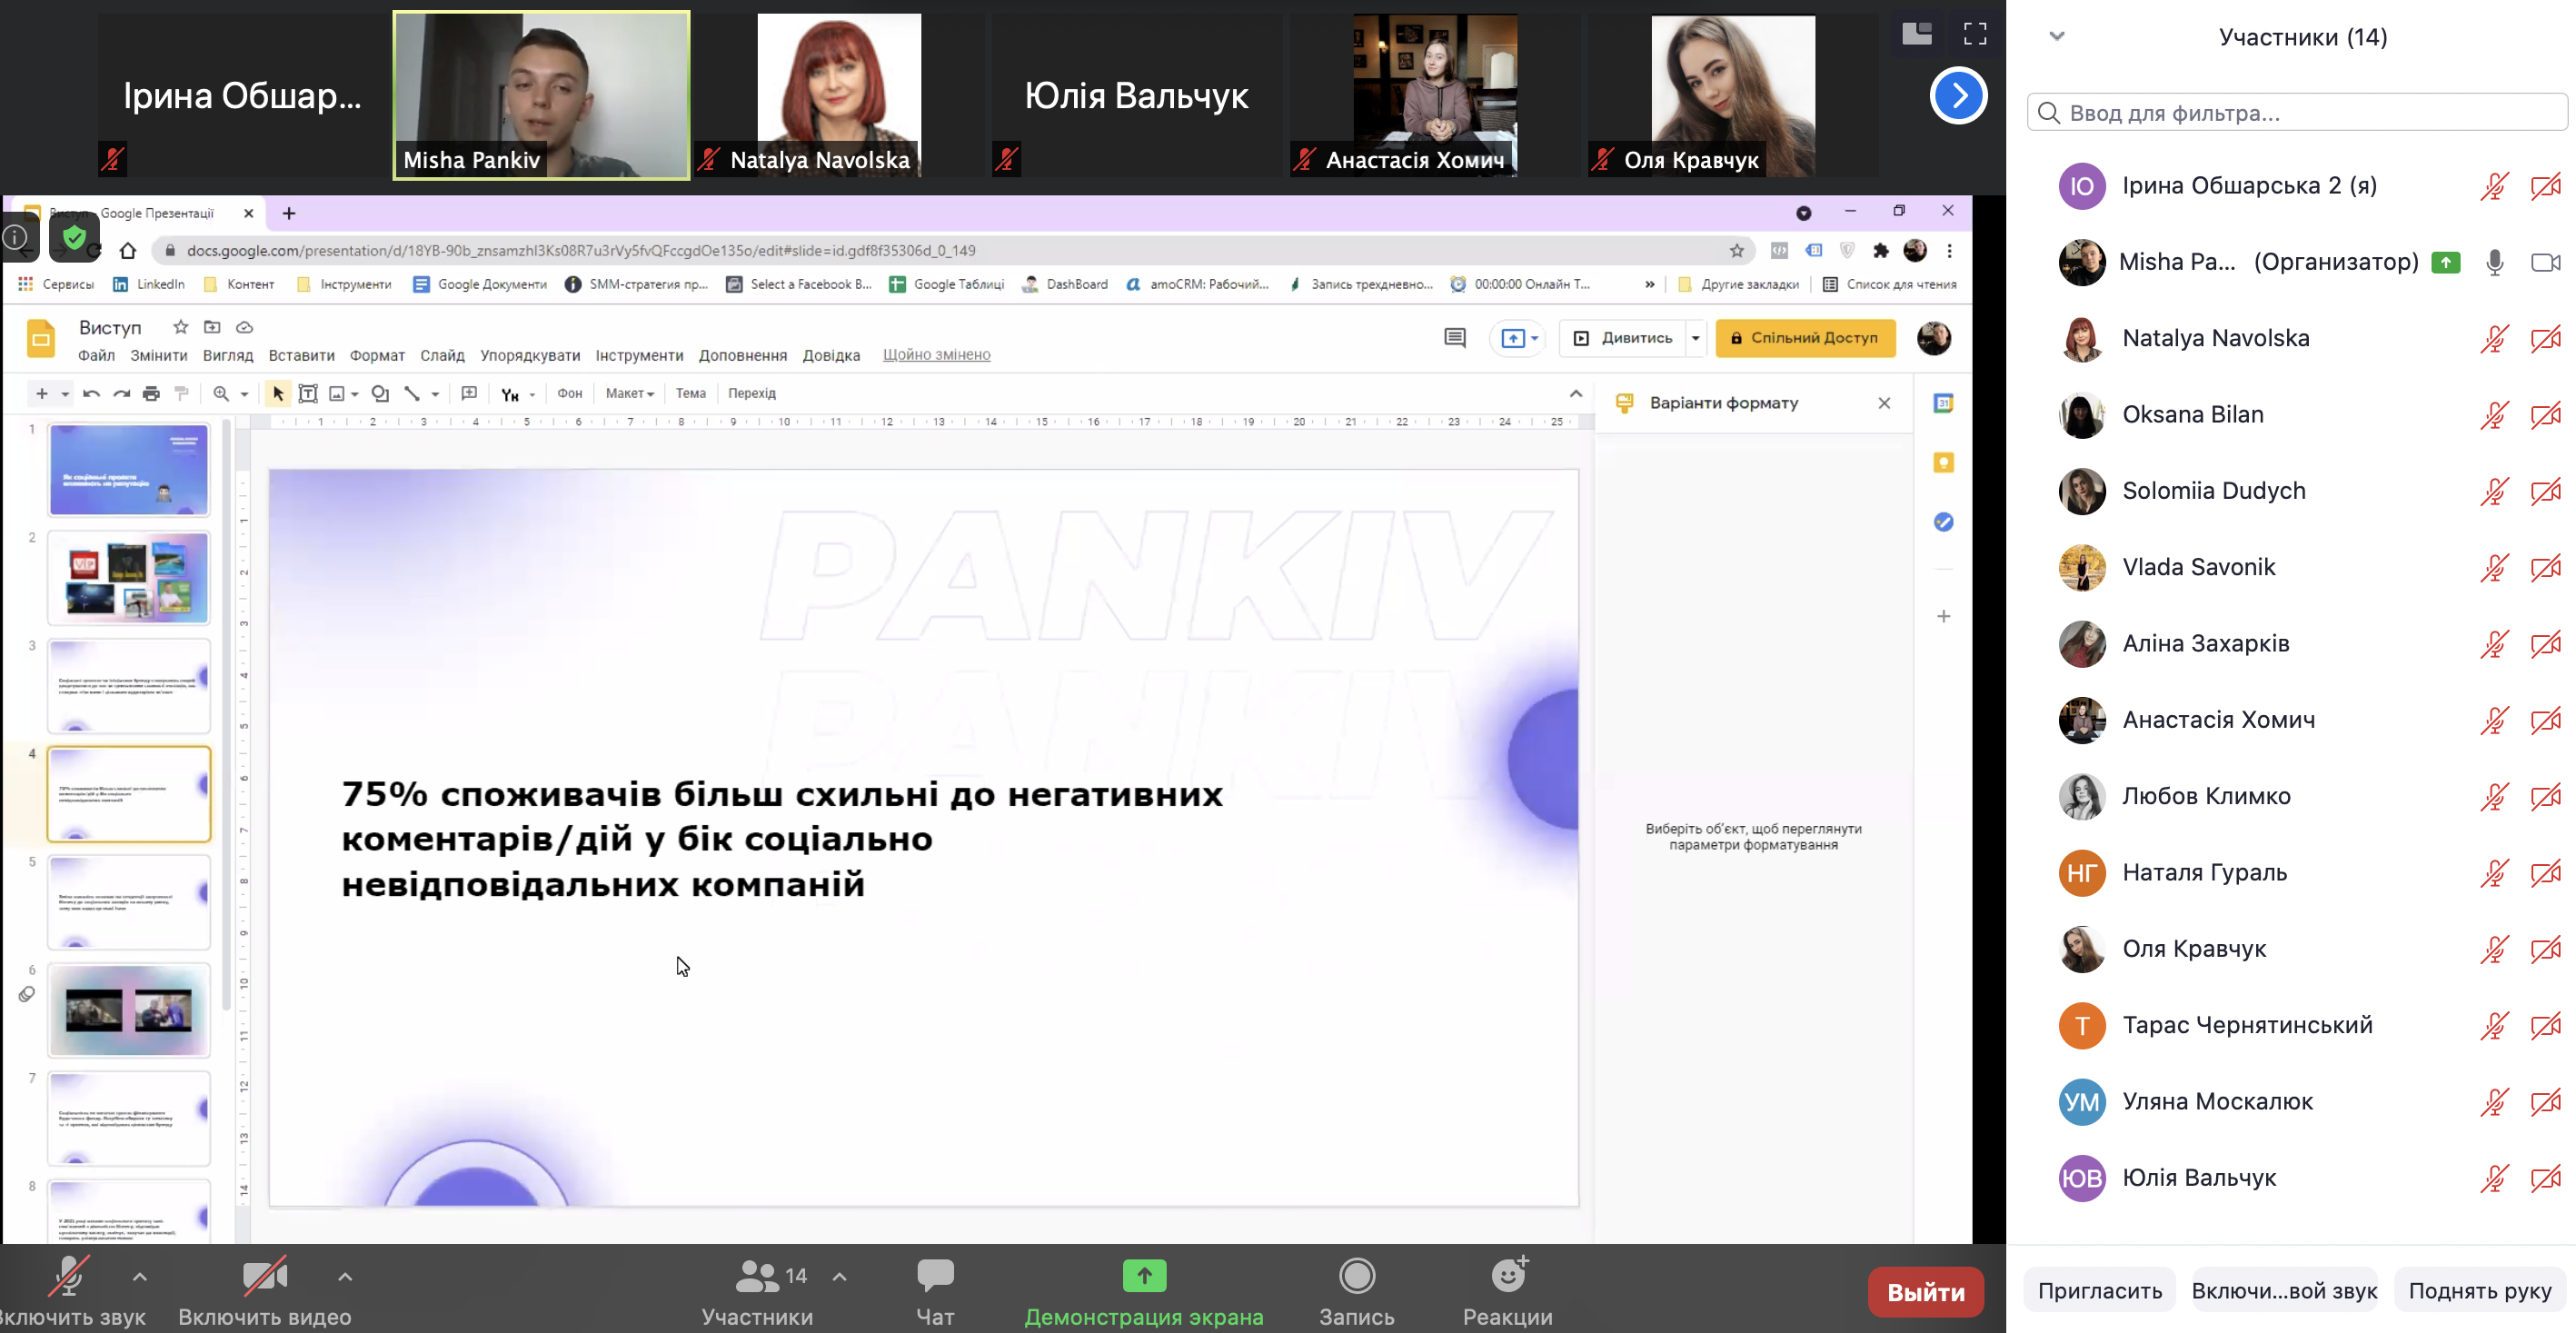The width and height of the screenshot is (2576, 1333).
Task: Open the Файл menu
Action: [96, 355]
